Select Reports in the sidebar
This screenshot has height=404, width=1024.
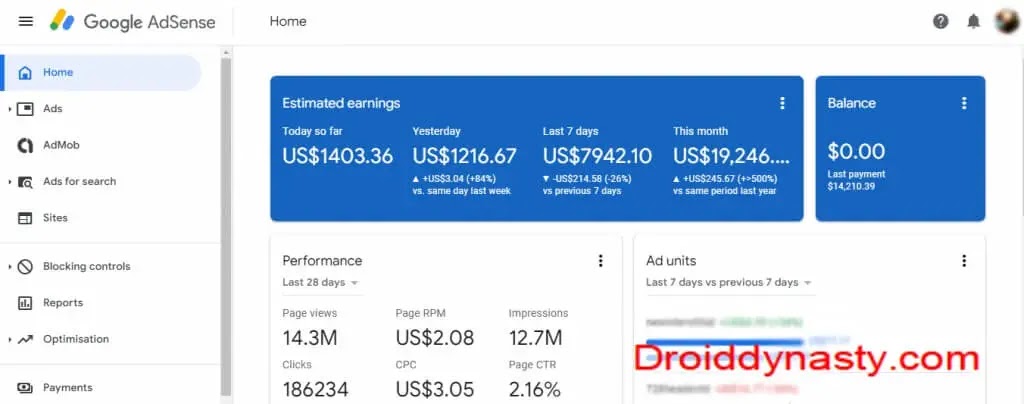pos(63,303)
